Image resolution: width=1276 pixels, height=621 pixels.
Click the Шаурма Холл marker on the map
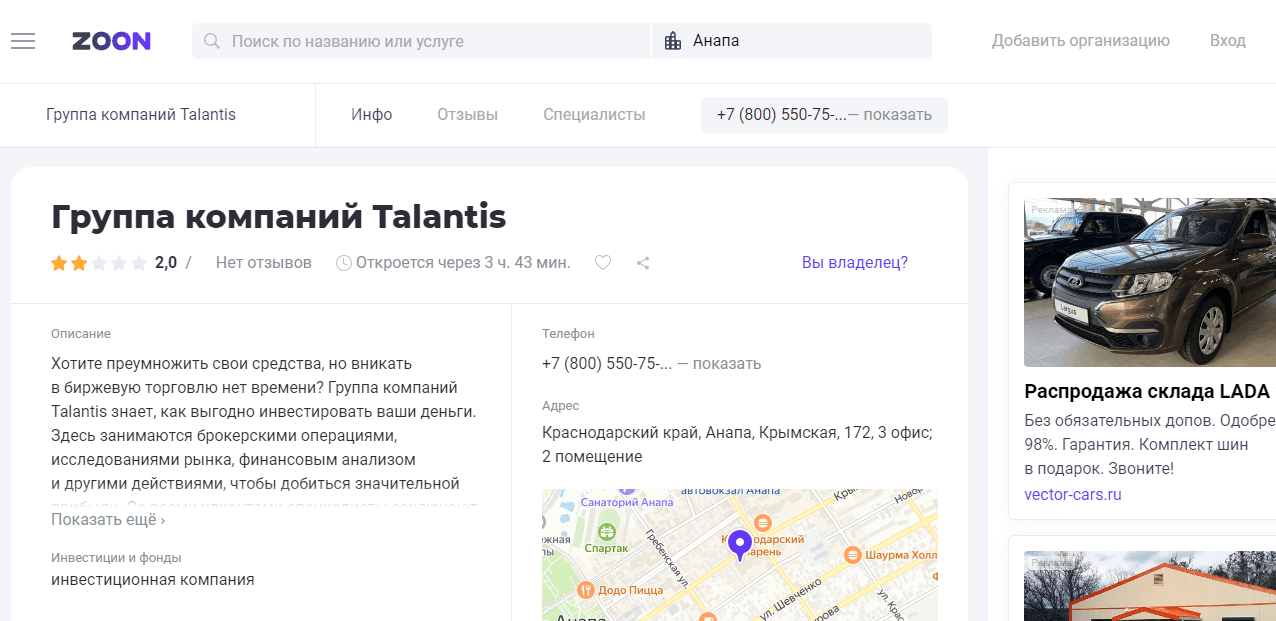pos(851,554)
